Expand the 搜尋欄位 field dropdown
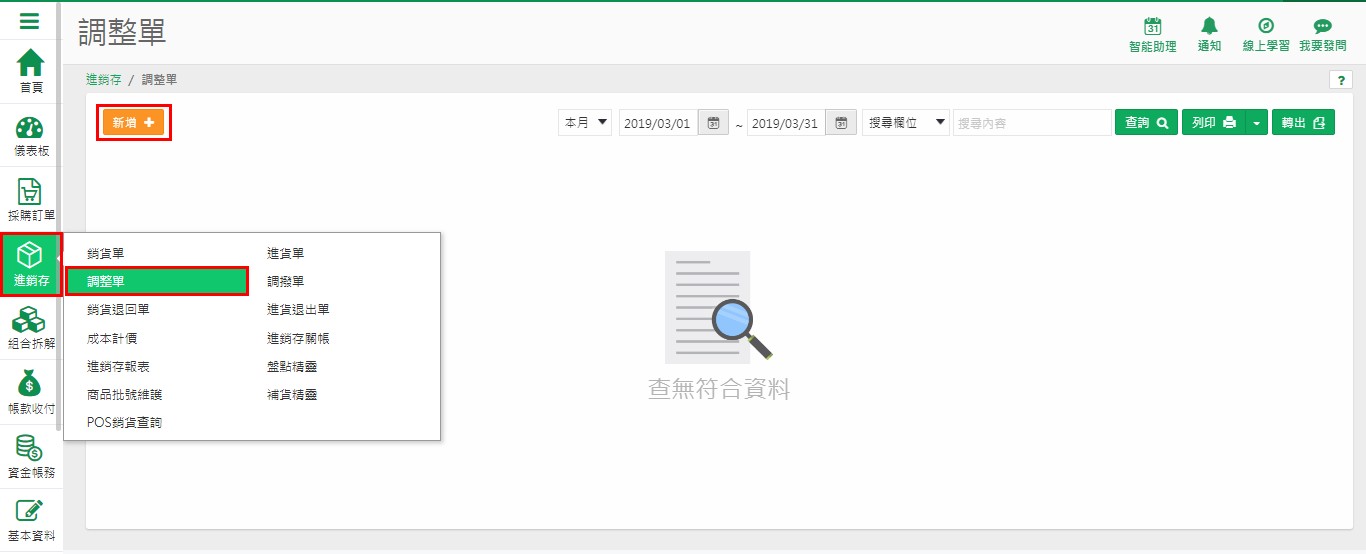This screenshot has height=554, width=1366. (906, 123)
